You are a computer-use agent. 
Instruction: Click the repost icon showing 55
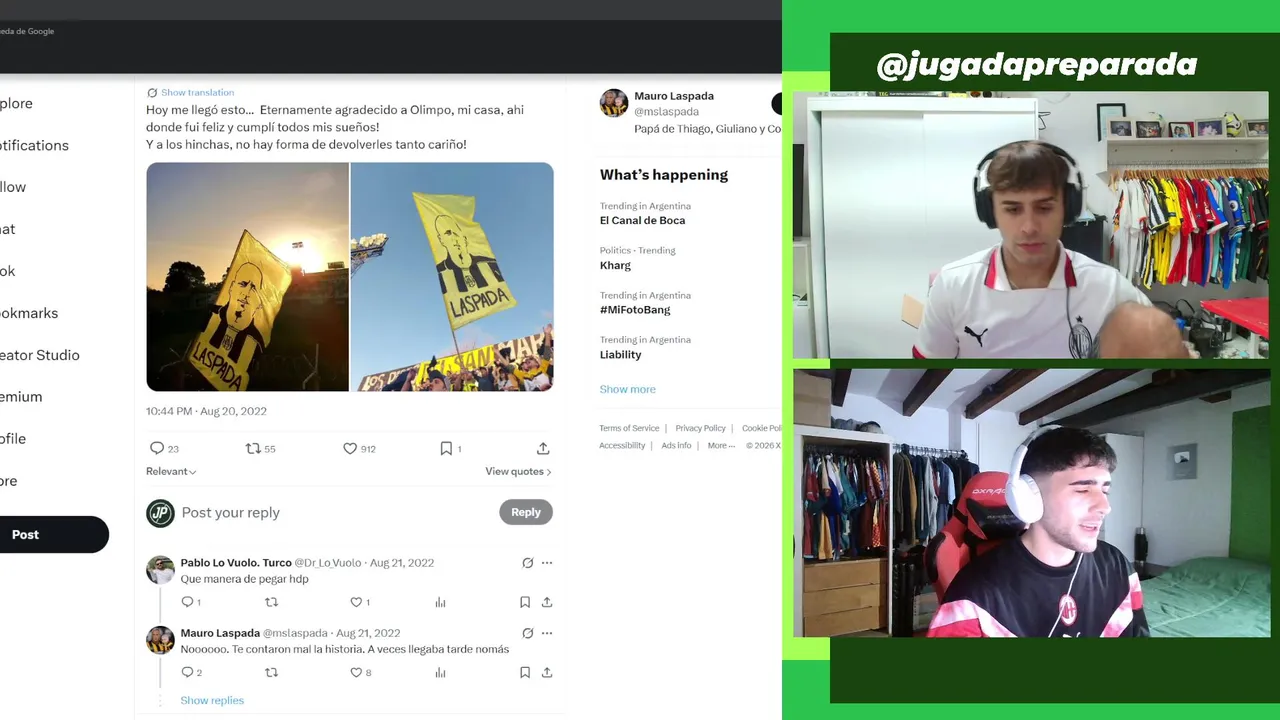[253, 449]
